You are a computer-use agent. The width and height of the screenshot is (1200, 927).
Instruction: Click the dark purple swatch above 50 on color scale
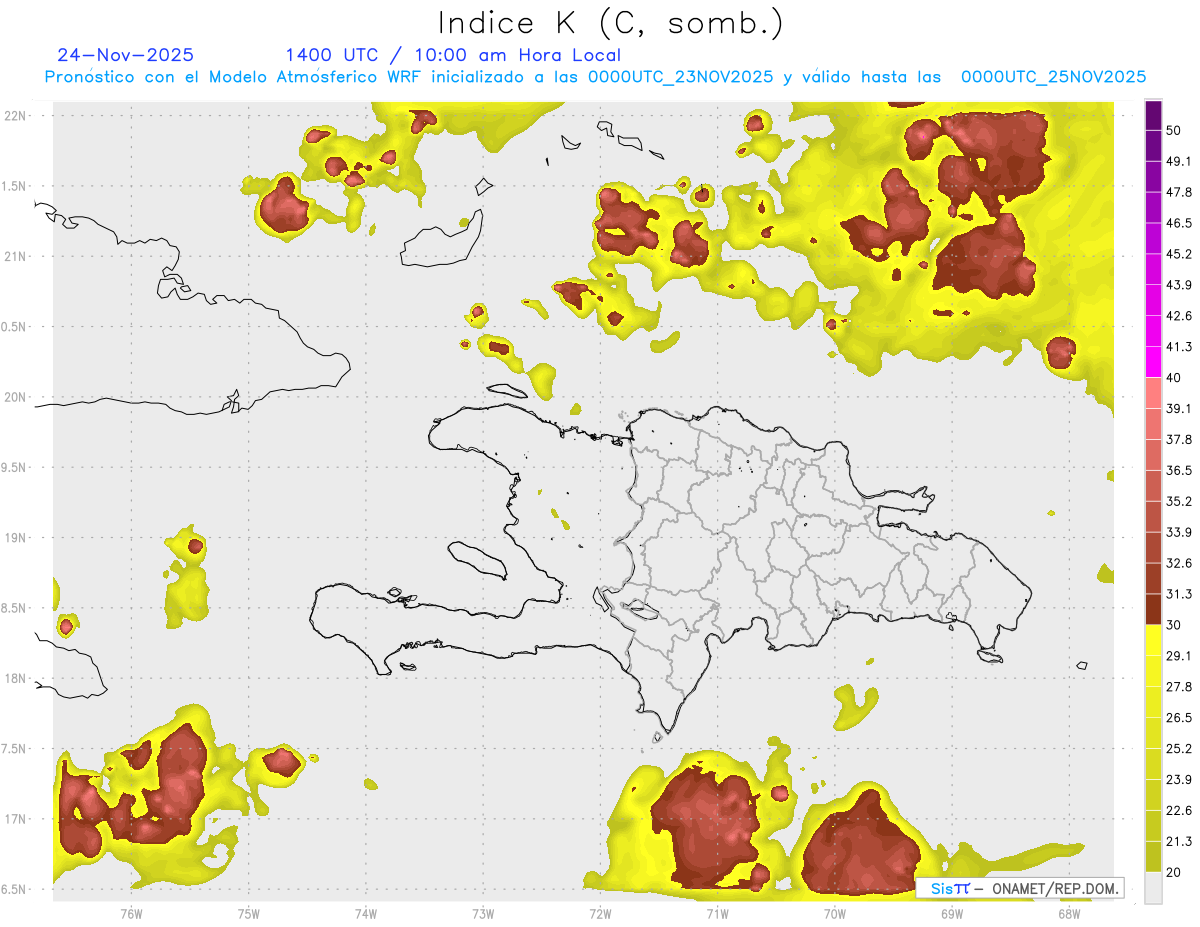1153,116
